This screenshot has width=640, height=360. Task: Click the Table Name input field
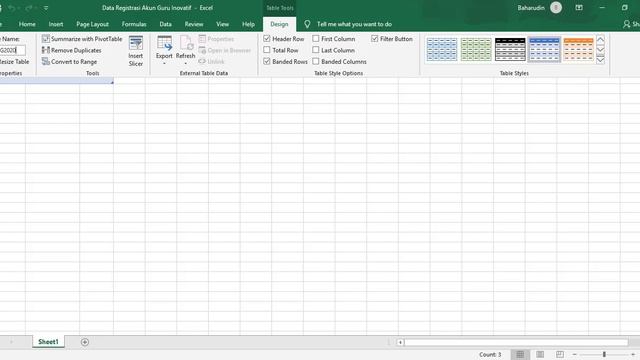click(12, 50)
